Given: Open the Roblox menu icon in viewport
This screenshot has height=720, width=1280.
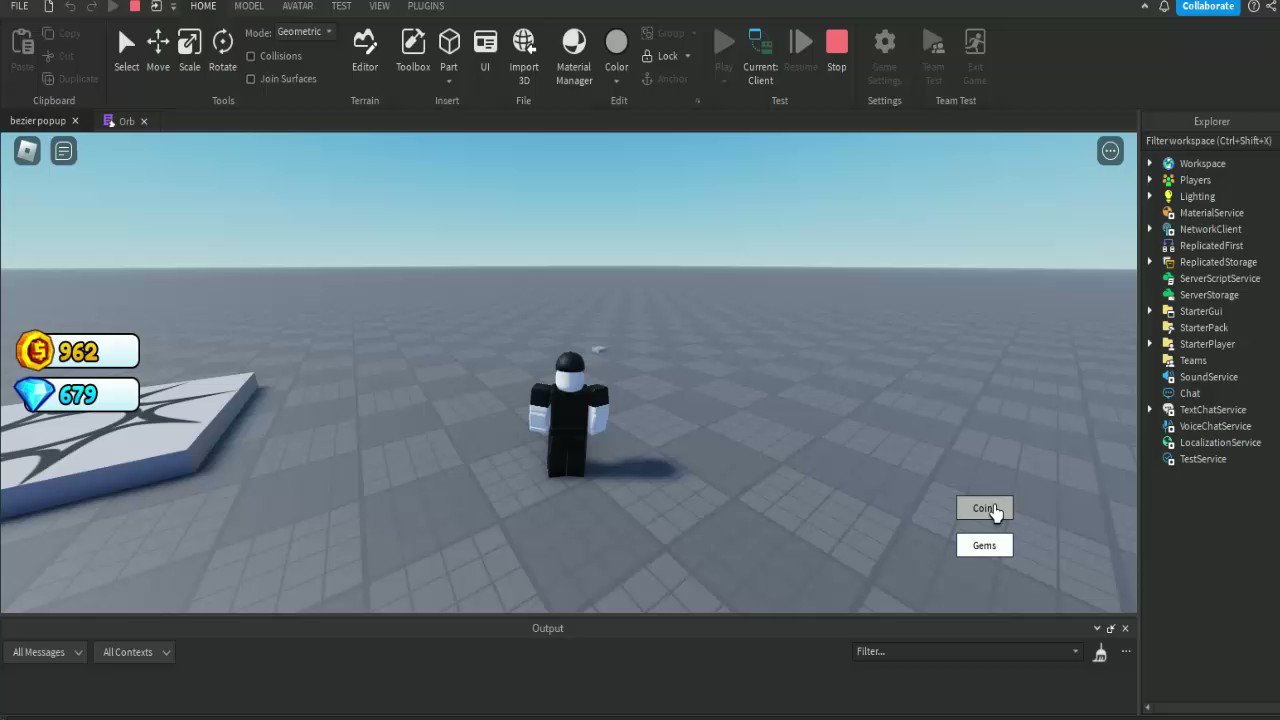Looking at the screenshot, I should [27, 151].
